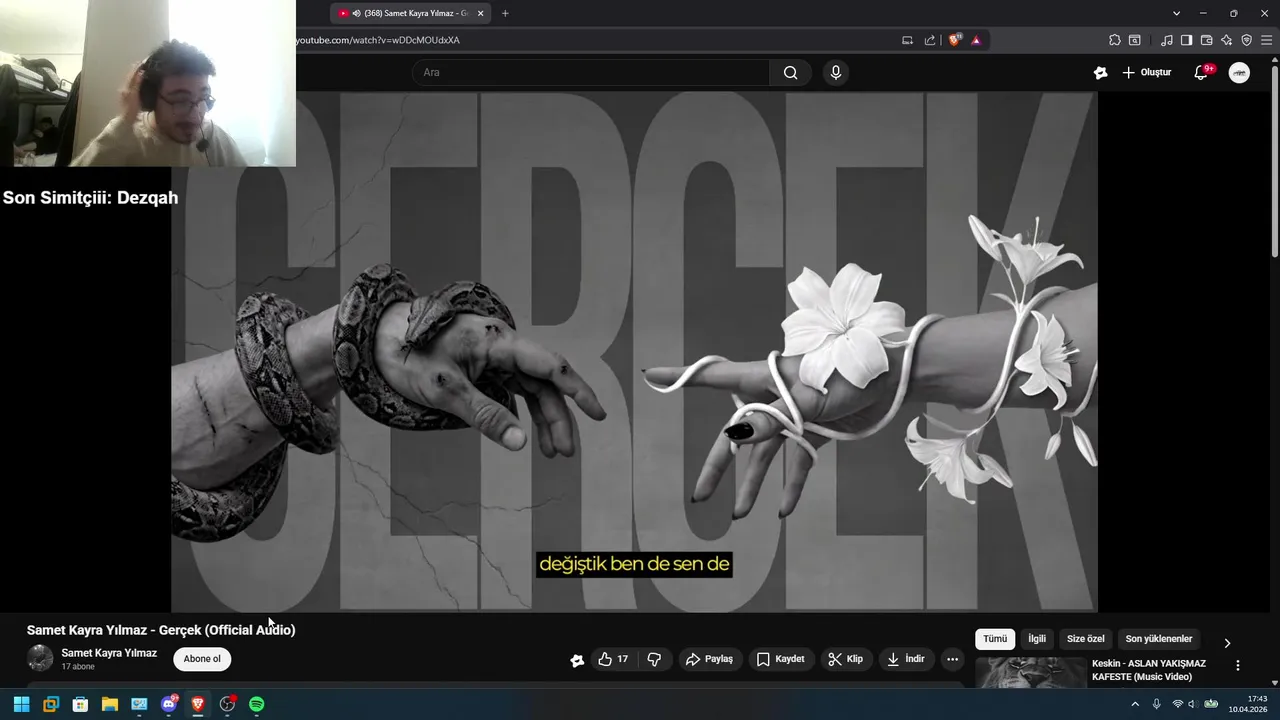Click the tab search window icon in toolbar
This screenshot has height=720, width=1280.
point(1135,40)
